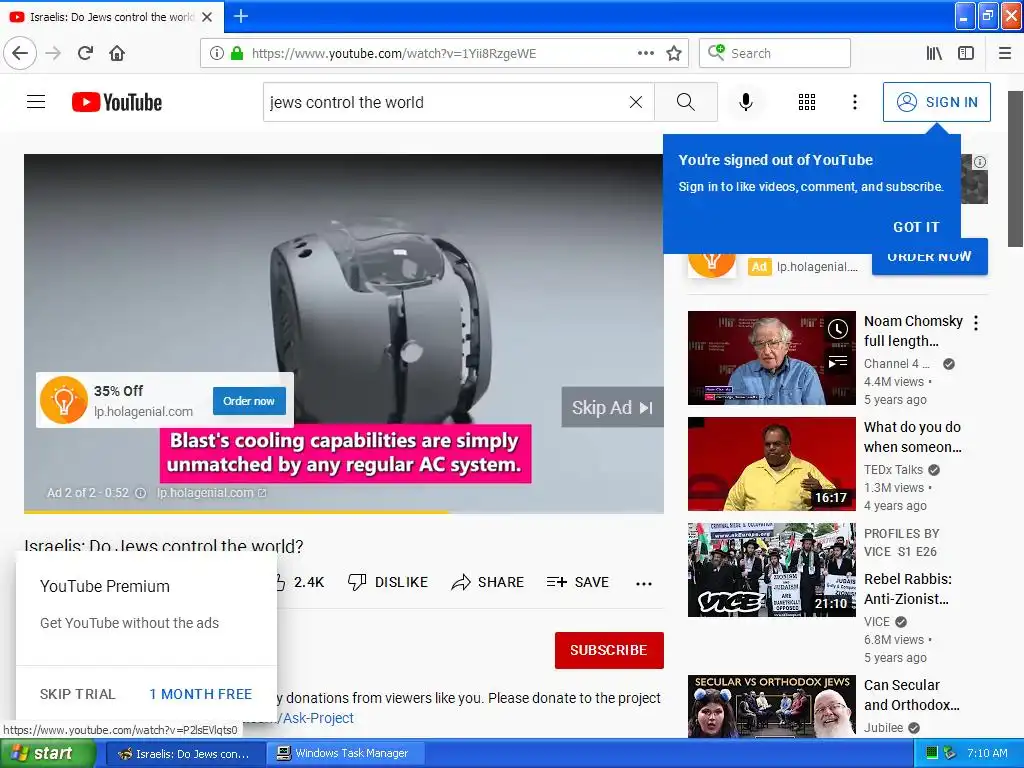Clear the YouTube search query
This screenshot has height=768, width=1024.
tap(635, 102)
